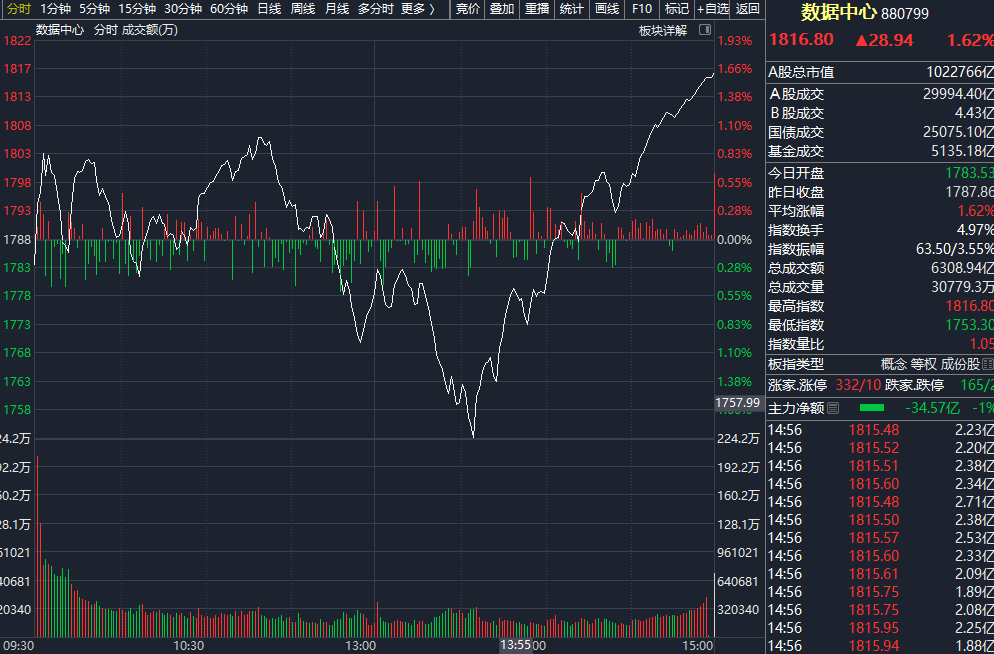Select the 60分钟 period tab
The width and height of the screenshot is (994, 654).
229,9
